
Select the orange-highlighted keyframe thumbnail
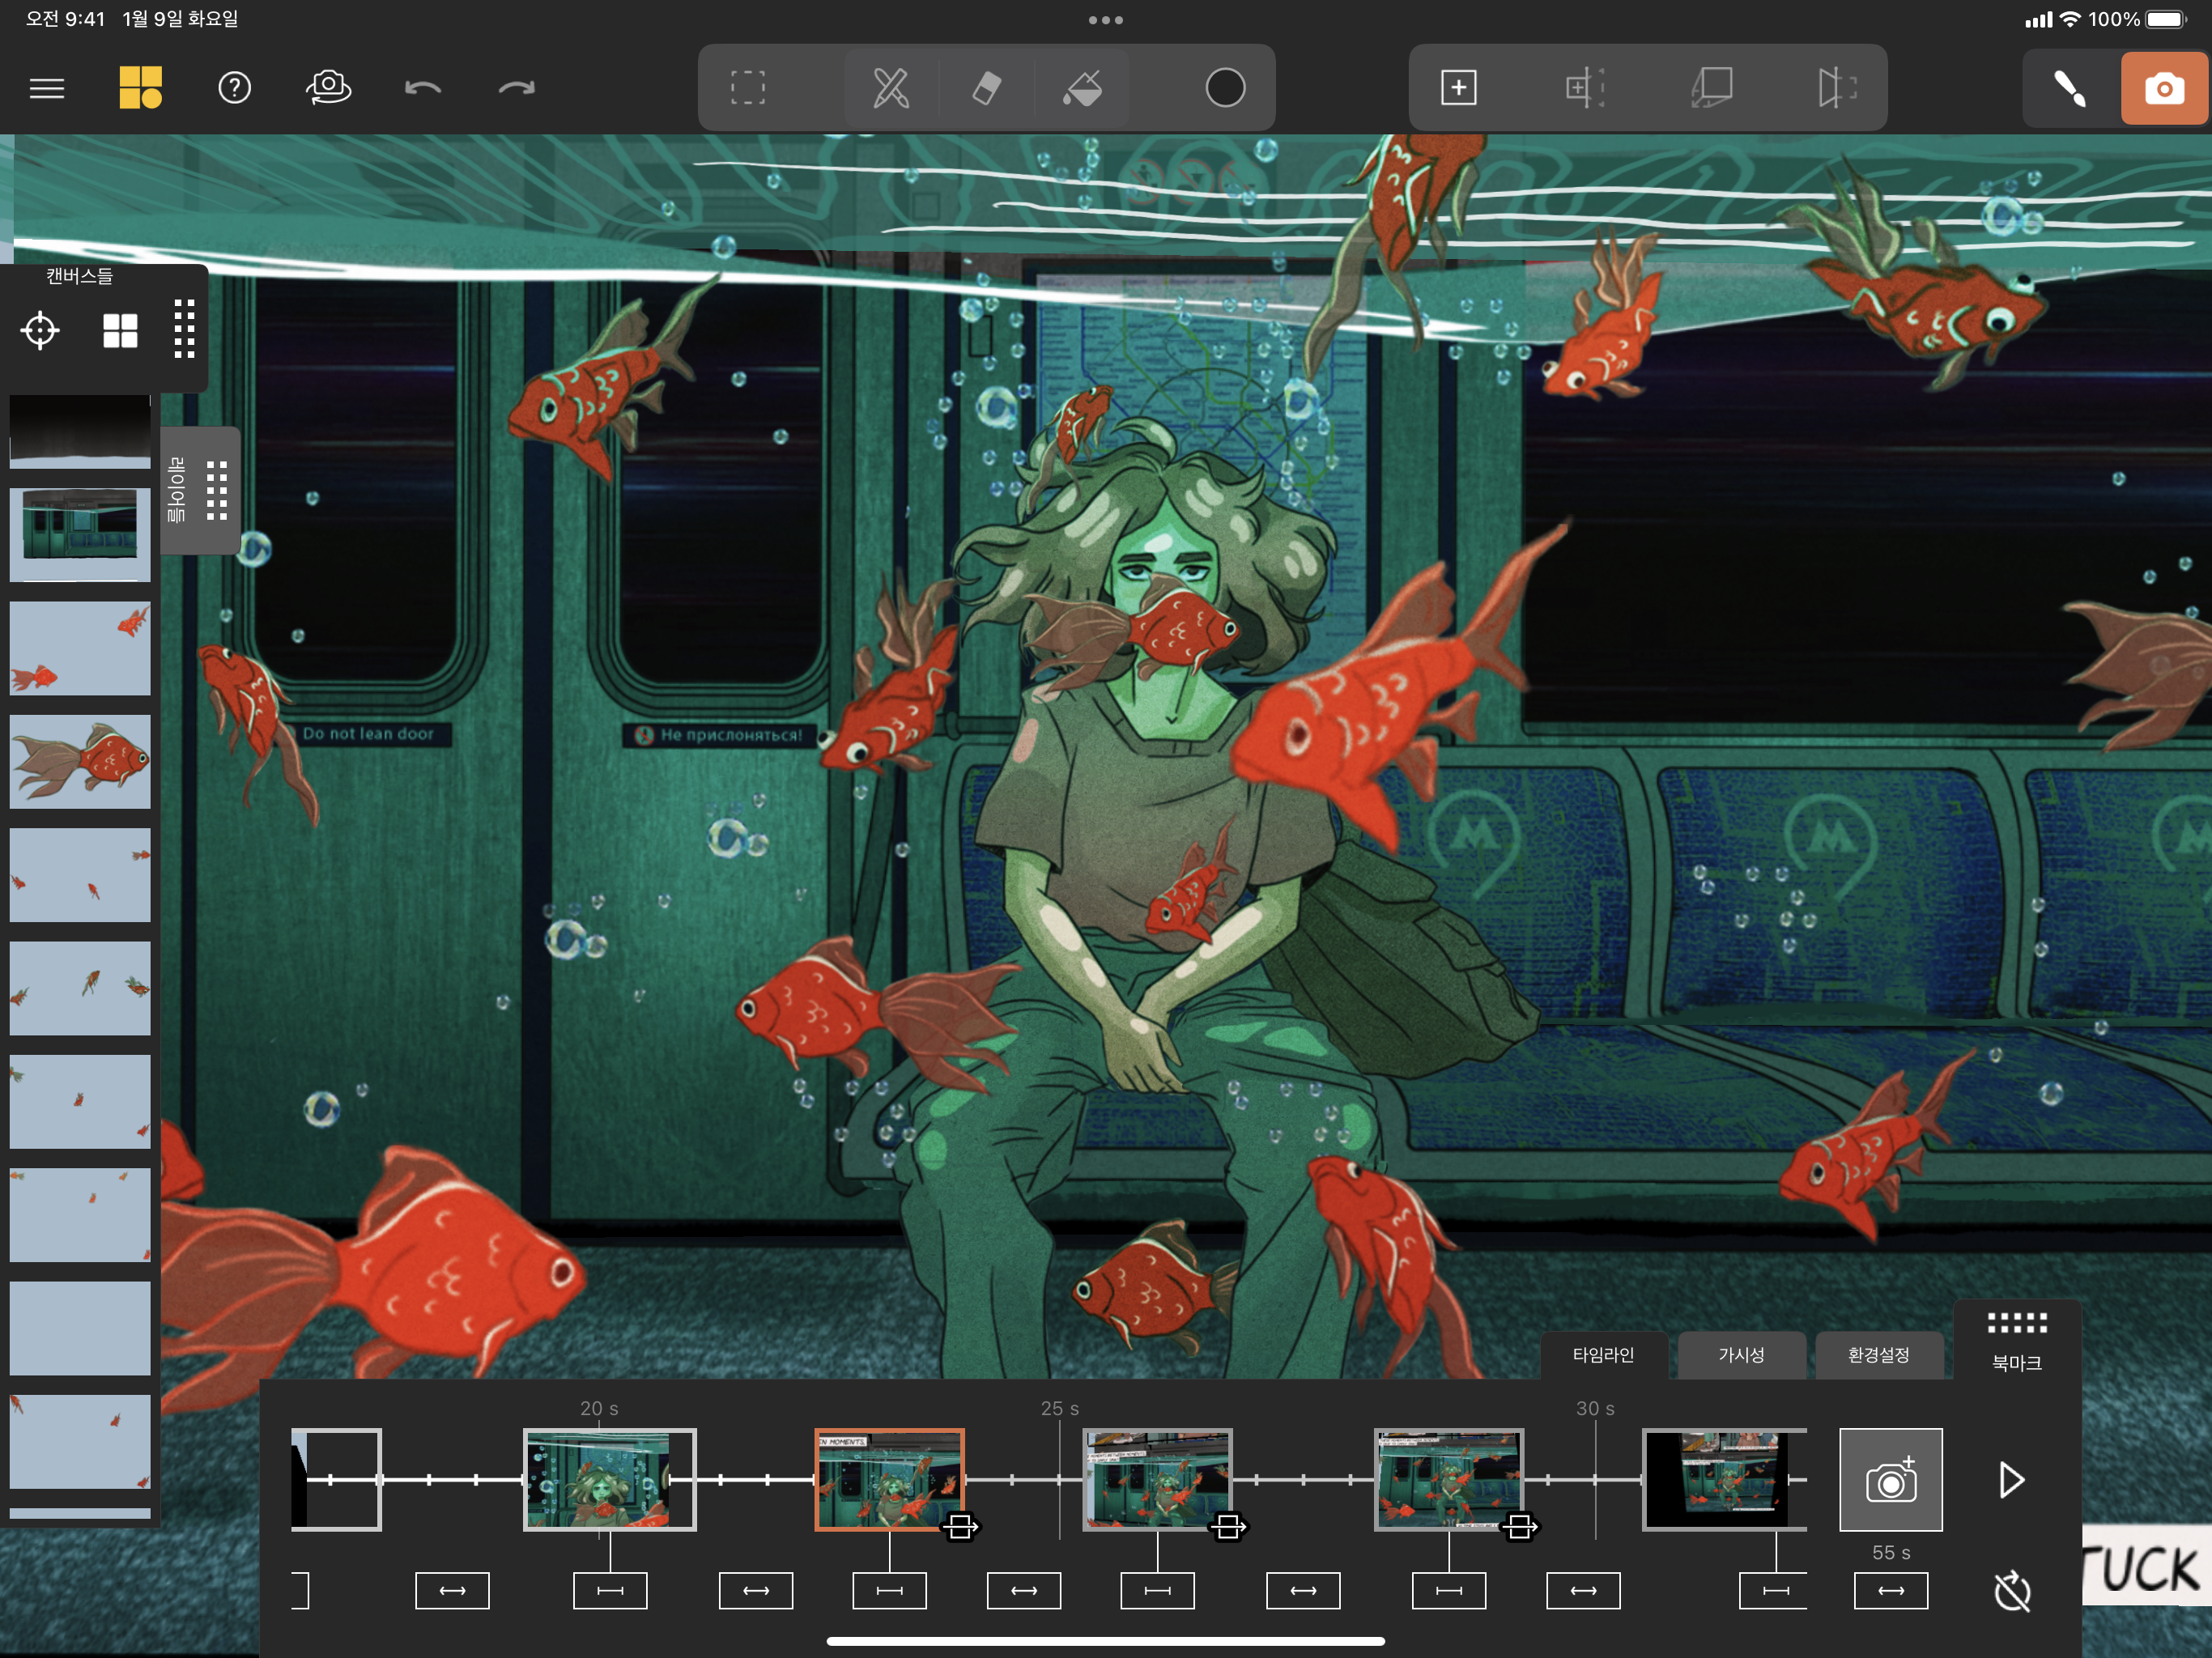tap(890, 1479)
